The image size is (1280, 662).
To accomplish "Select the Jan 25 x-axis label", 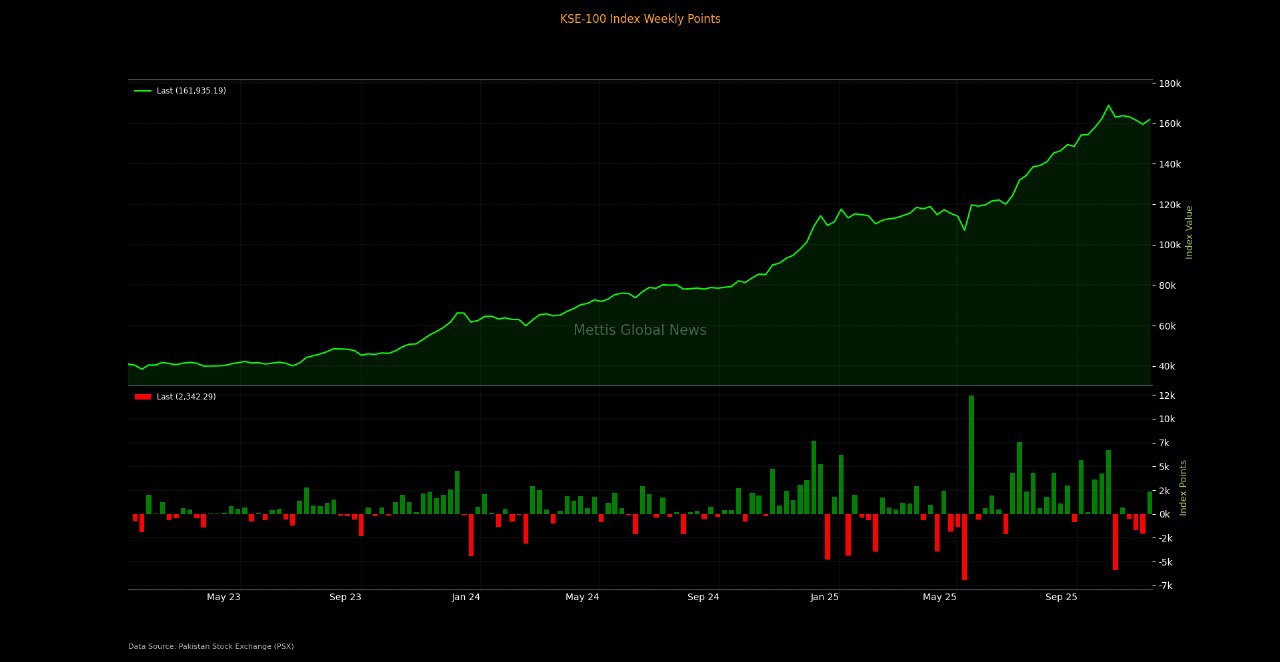I will tap(824, 597).
